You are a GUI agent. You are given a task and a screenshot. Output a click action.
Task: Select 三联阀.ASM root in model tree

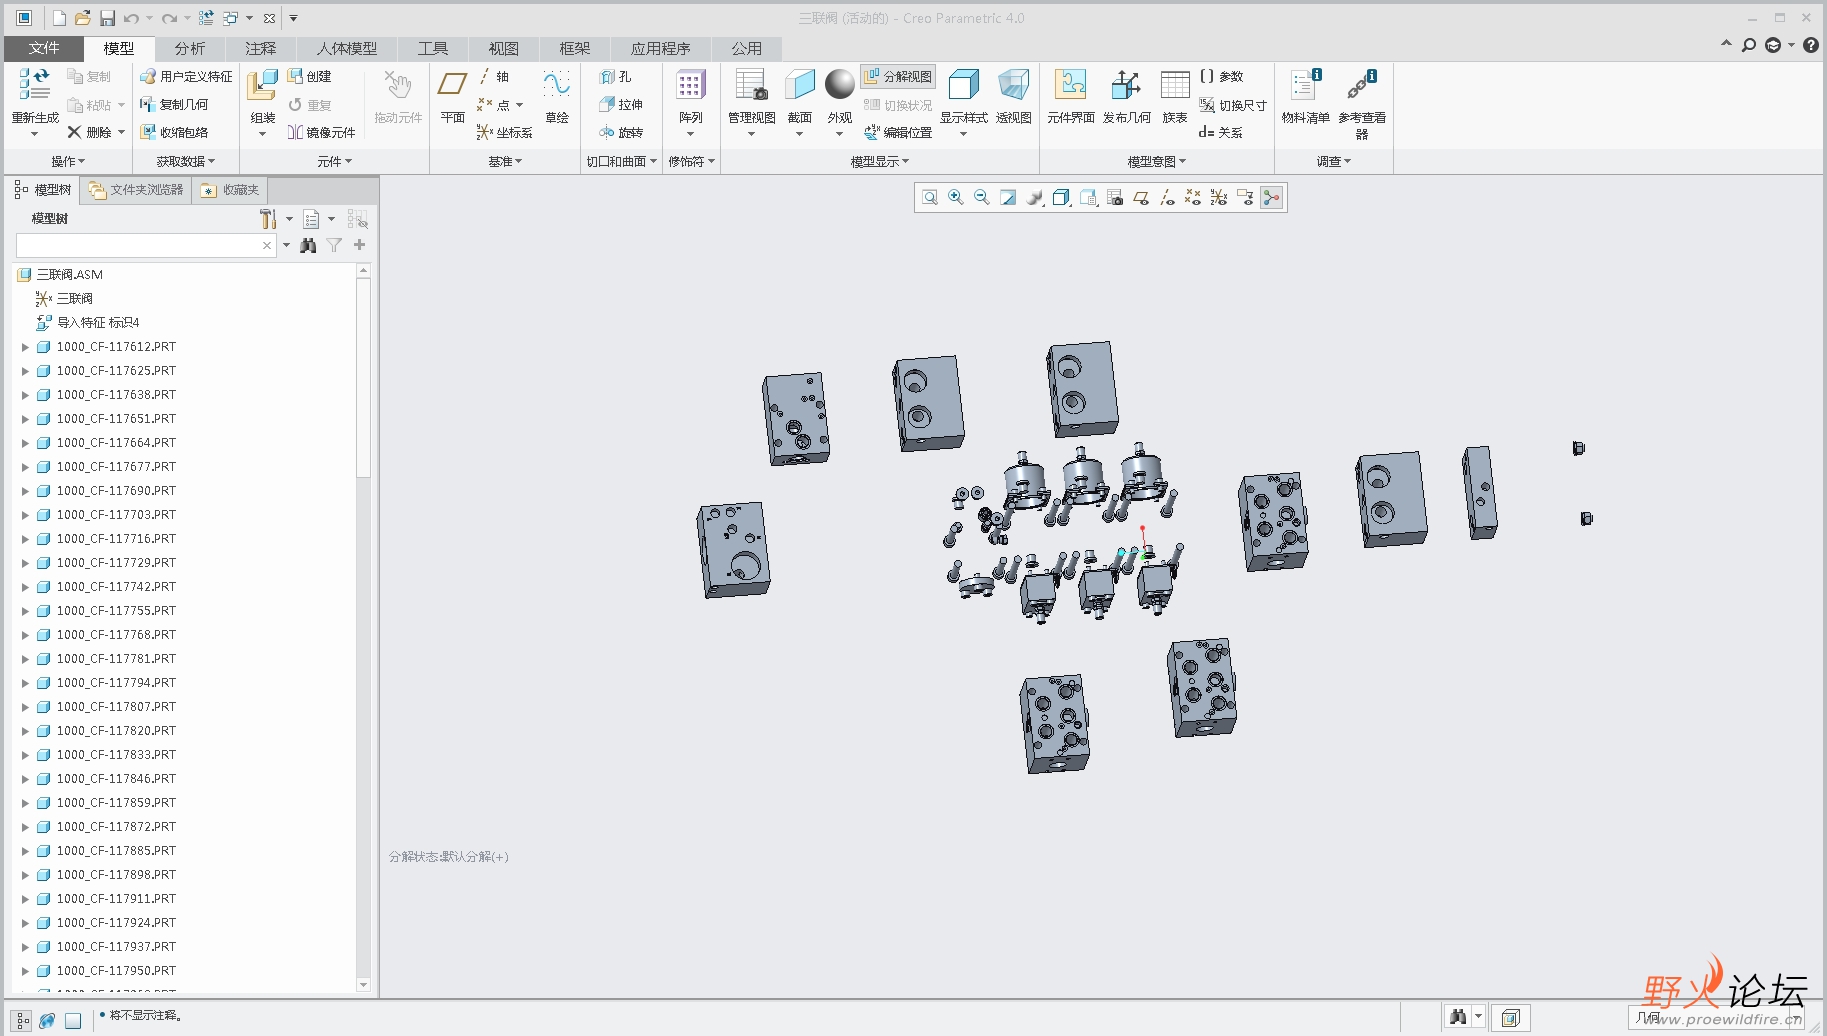(70, 274)
